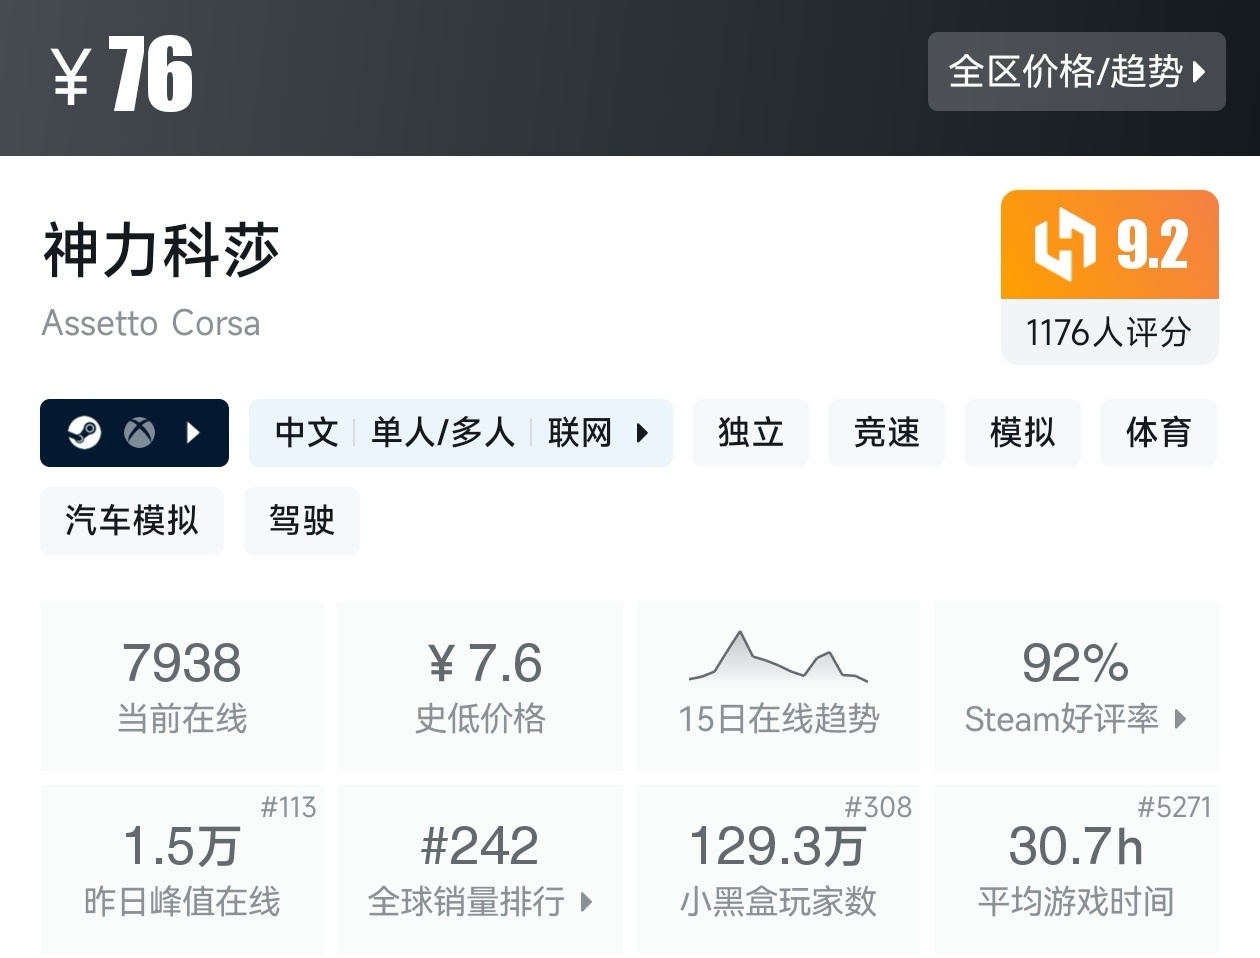Image resolution: width=1260 pixels, height=958 pixels.
Task: Select the 联网 label
Action: (580, 433)
